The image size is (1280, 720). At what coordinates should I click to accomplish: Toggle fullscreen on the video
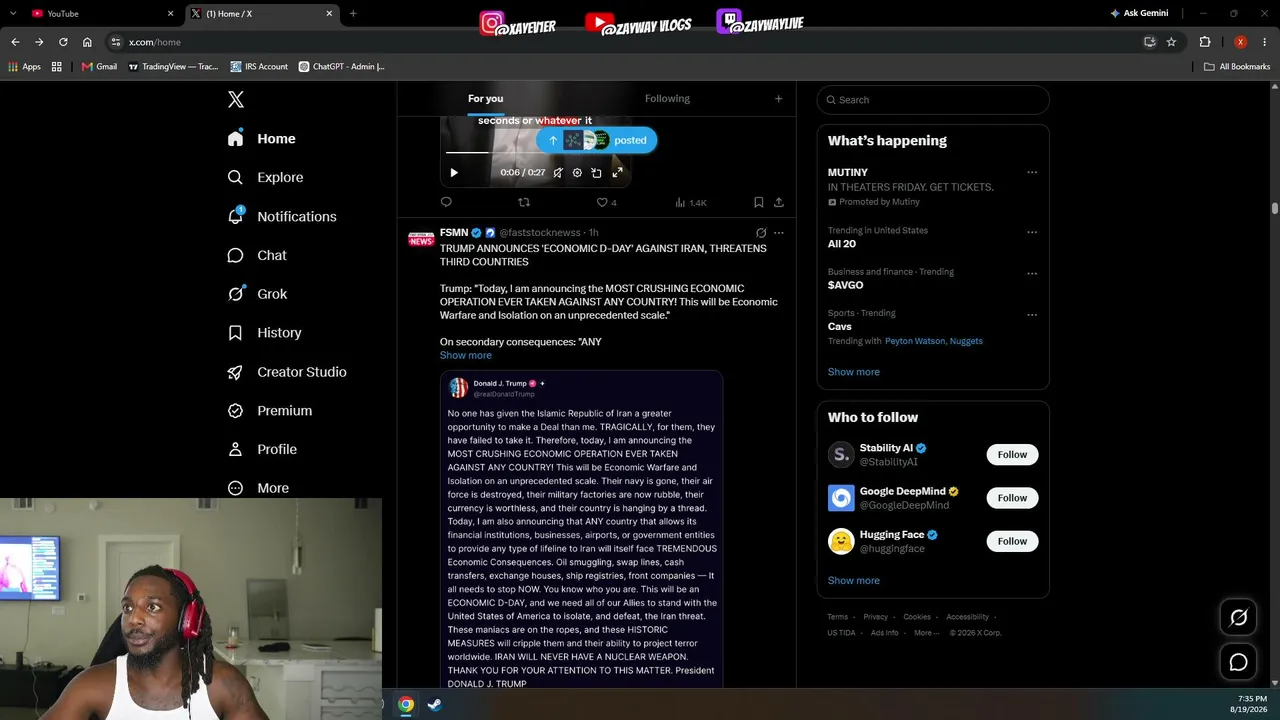tap(617, 172)
